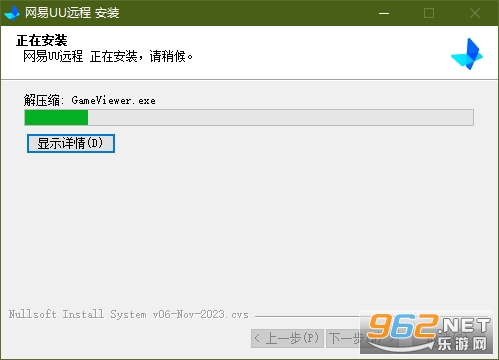This screenshot has width=499, height=360.
Task: Click the window title '网易UU远程 安装'
Action: (x=72, y=13)
